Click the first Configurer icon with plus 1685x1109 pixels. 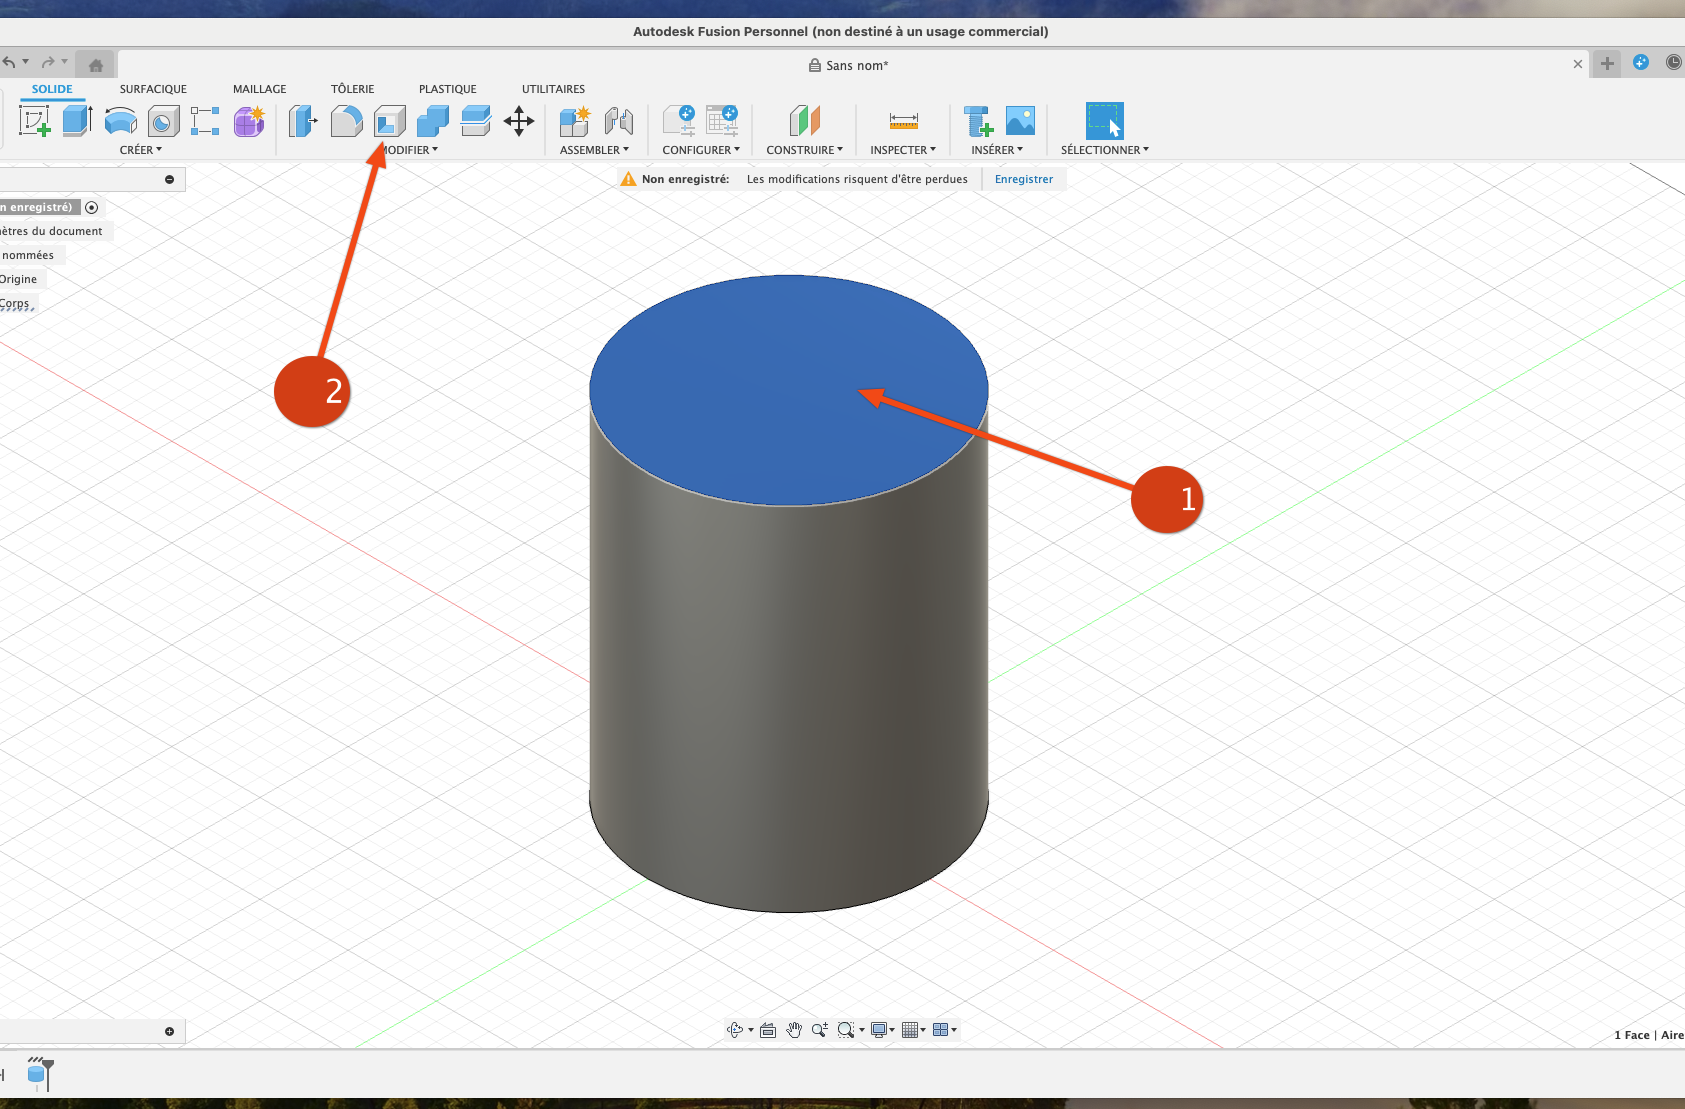(x=680, y=121)
